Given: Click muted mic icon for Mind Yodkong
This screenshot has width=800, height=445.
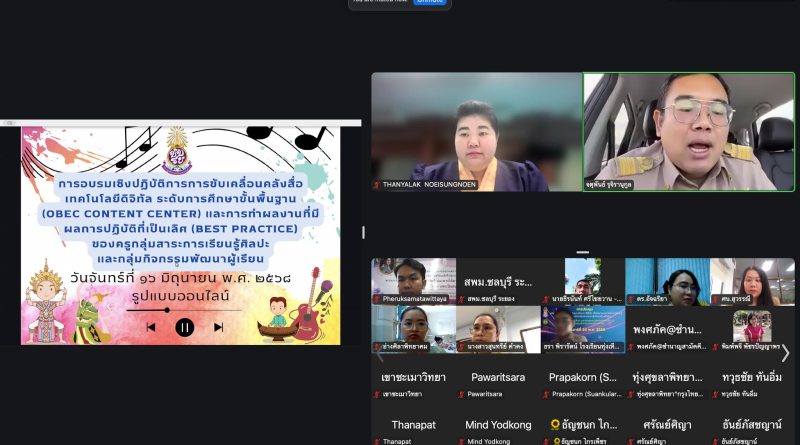Looking at the screenshot, I should (462, 441).
